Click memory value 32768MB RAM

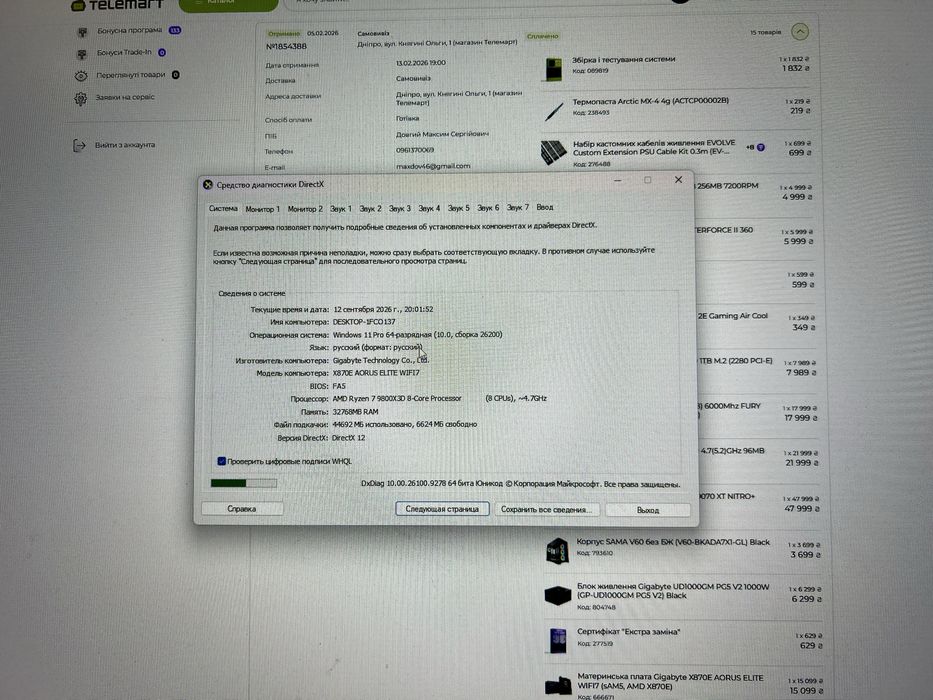(355, 412)
